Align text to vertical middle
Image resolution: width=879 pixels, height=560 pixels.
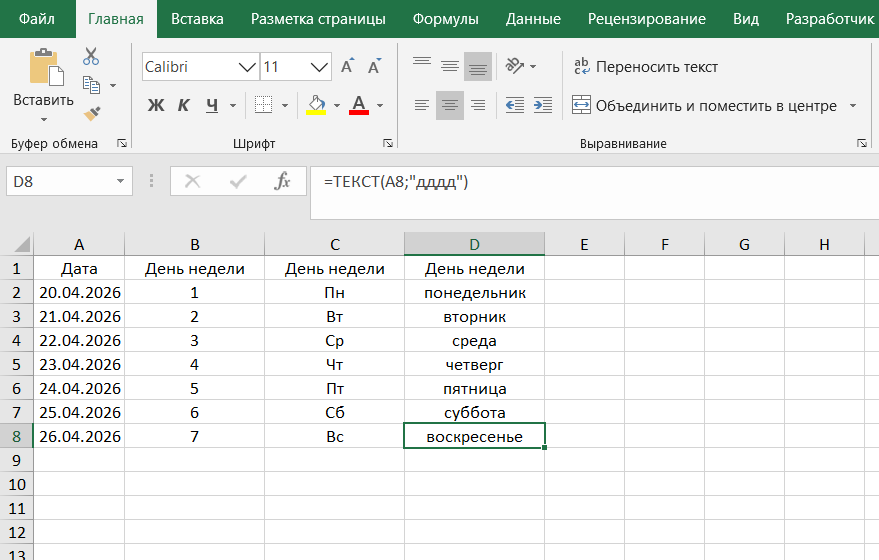[x=450, y=66]
